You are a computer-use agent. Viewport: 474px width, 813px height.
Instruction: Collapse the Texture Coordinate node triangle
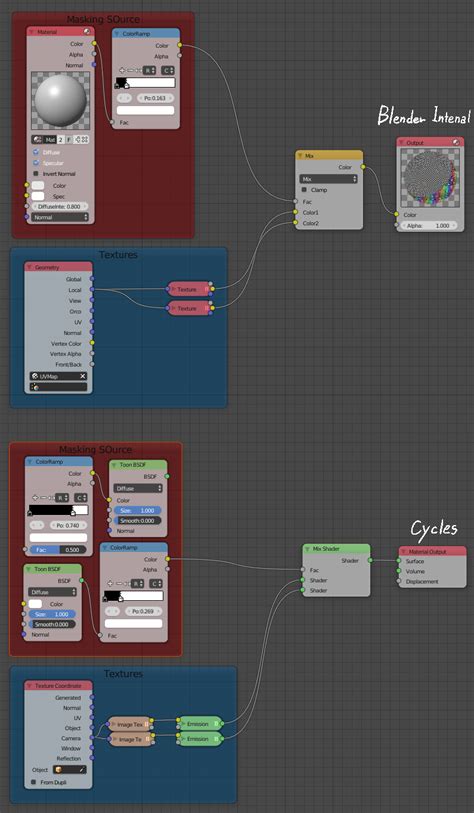coord(30,685)
